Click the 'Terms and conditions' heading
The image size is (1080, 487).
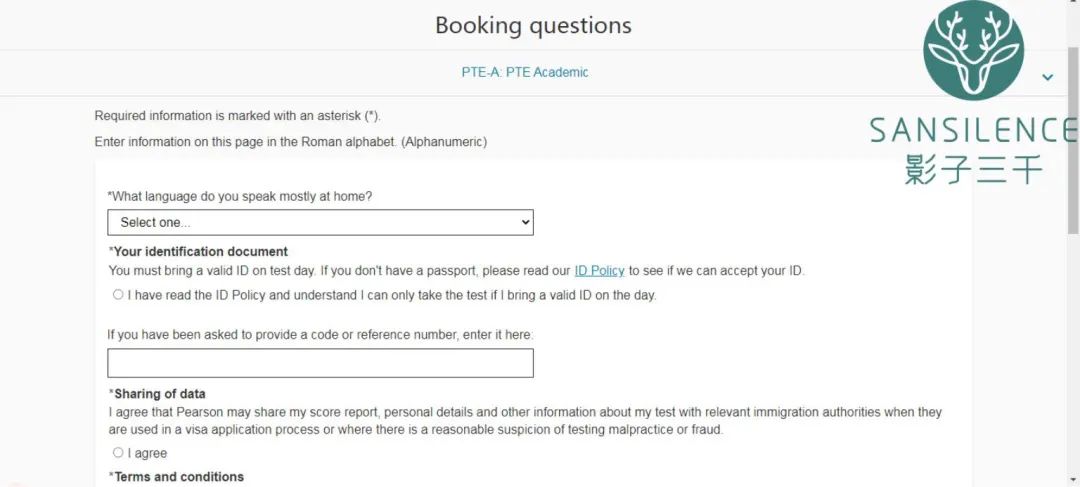tap(177, 477)
